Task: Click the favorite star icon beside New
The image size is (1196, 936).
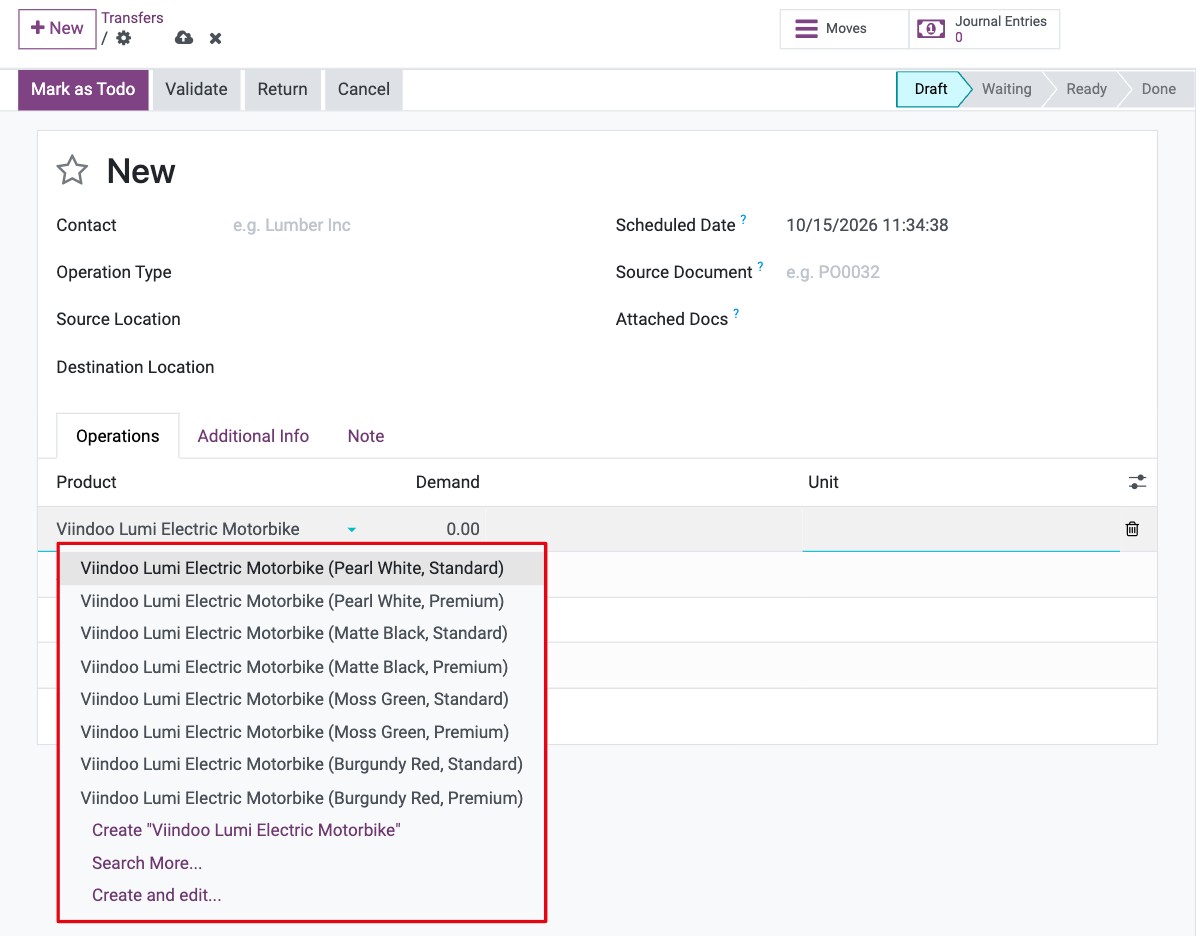Action: [x=72, y=170]
